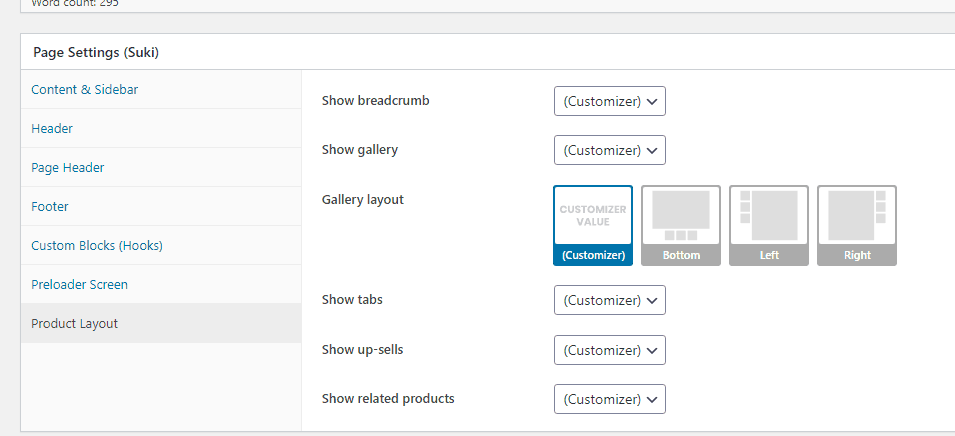Image resolution: width=955 pixels, height=436 pixels.
Task: Select the Bottom gallery layout thumbnail
Action: pos(681,225)
